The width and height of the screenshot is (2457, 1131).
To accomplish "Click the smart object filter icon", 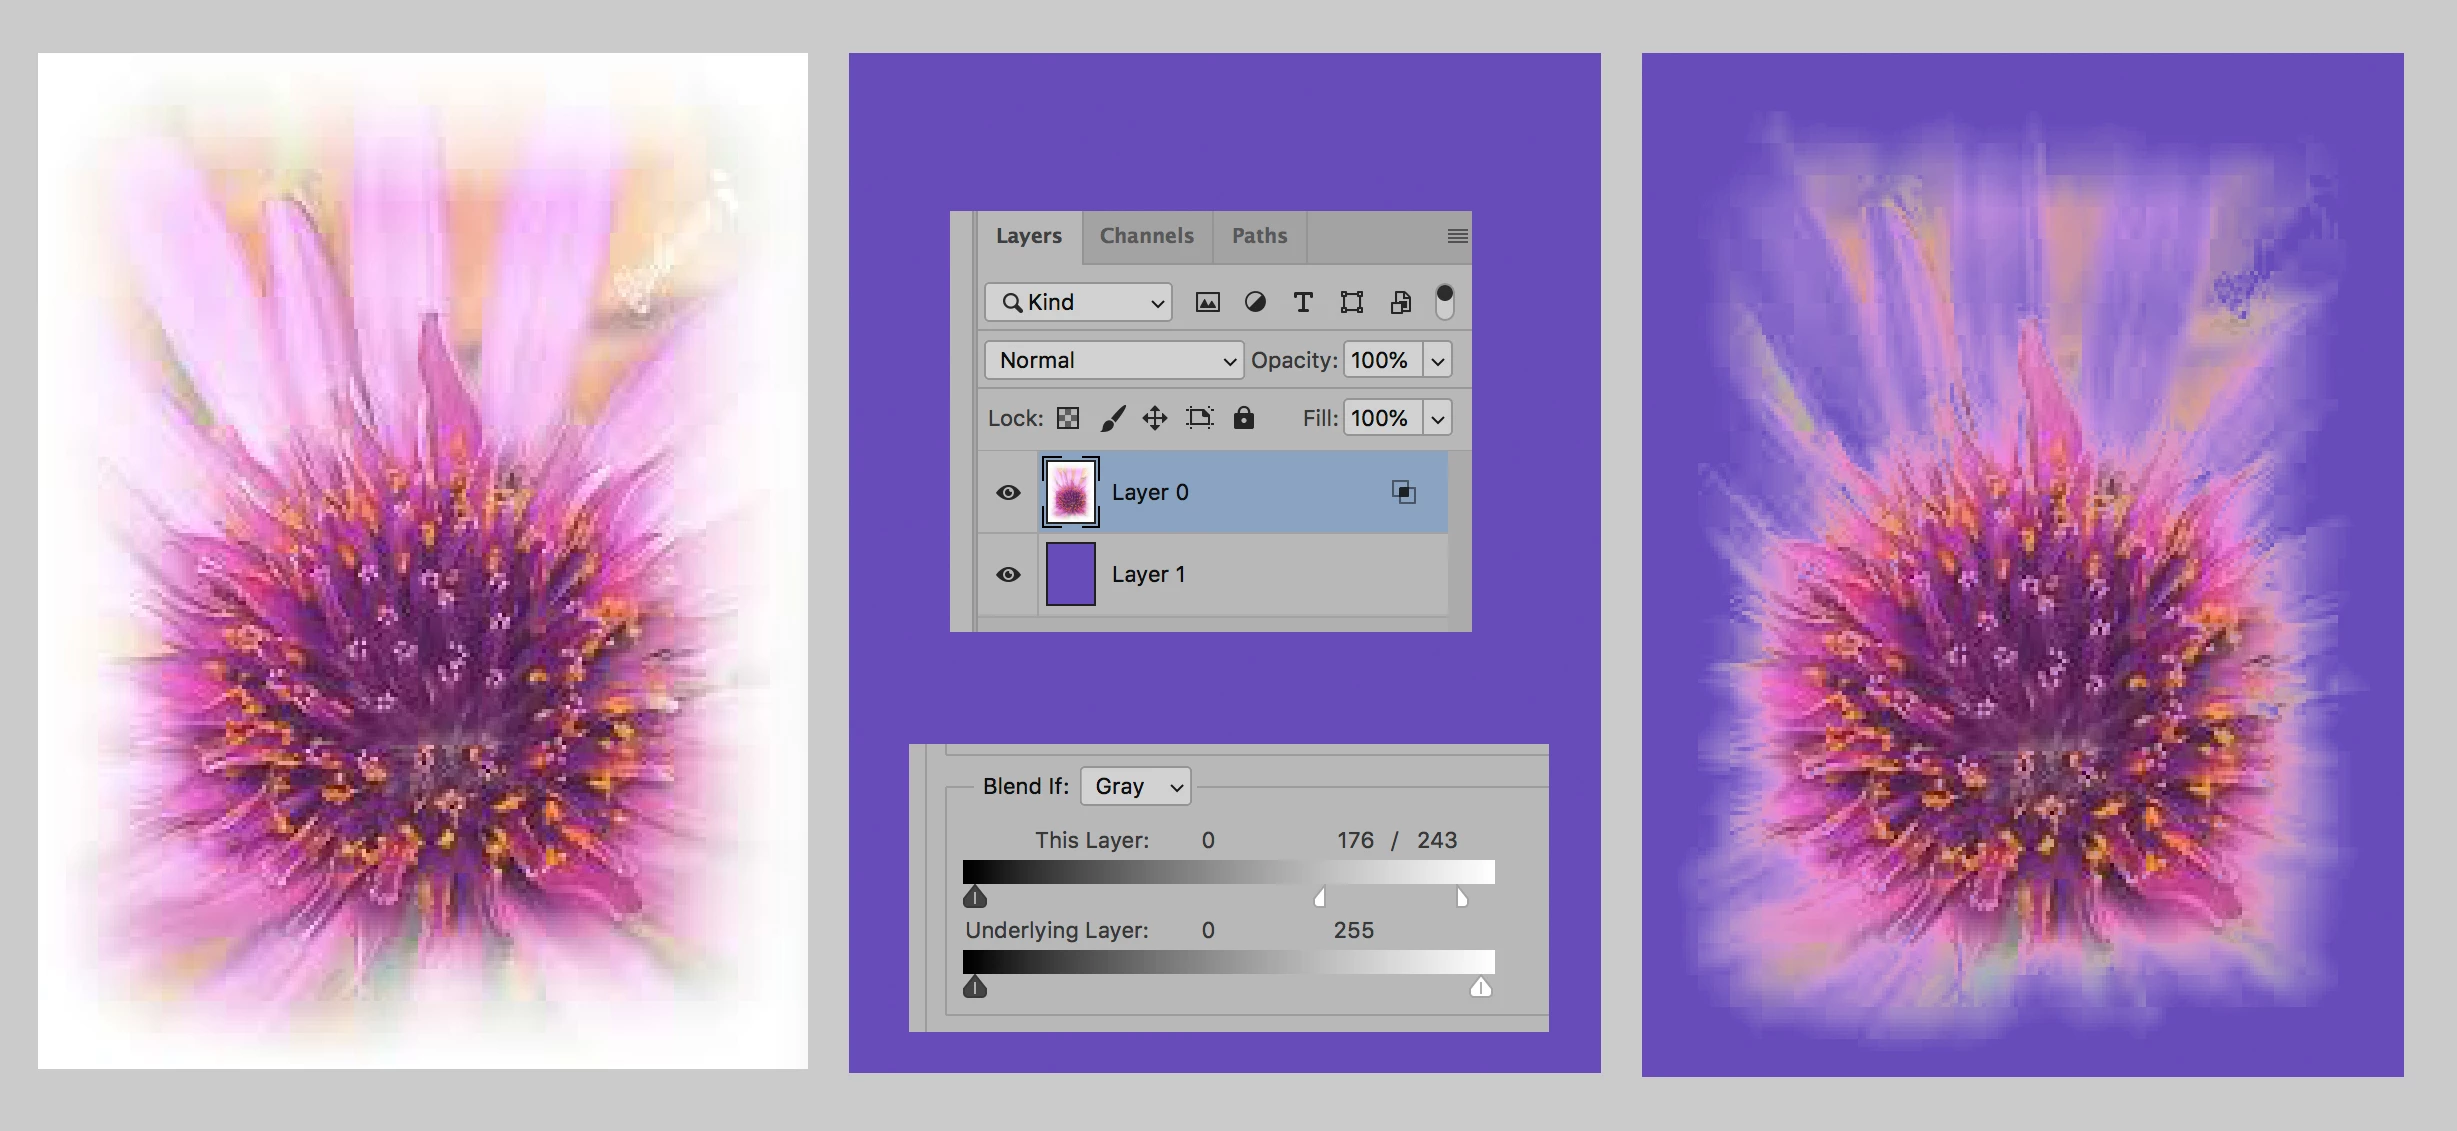I will click(x=1400, y=302).
